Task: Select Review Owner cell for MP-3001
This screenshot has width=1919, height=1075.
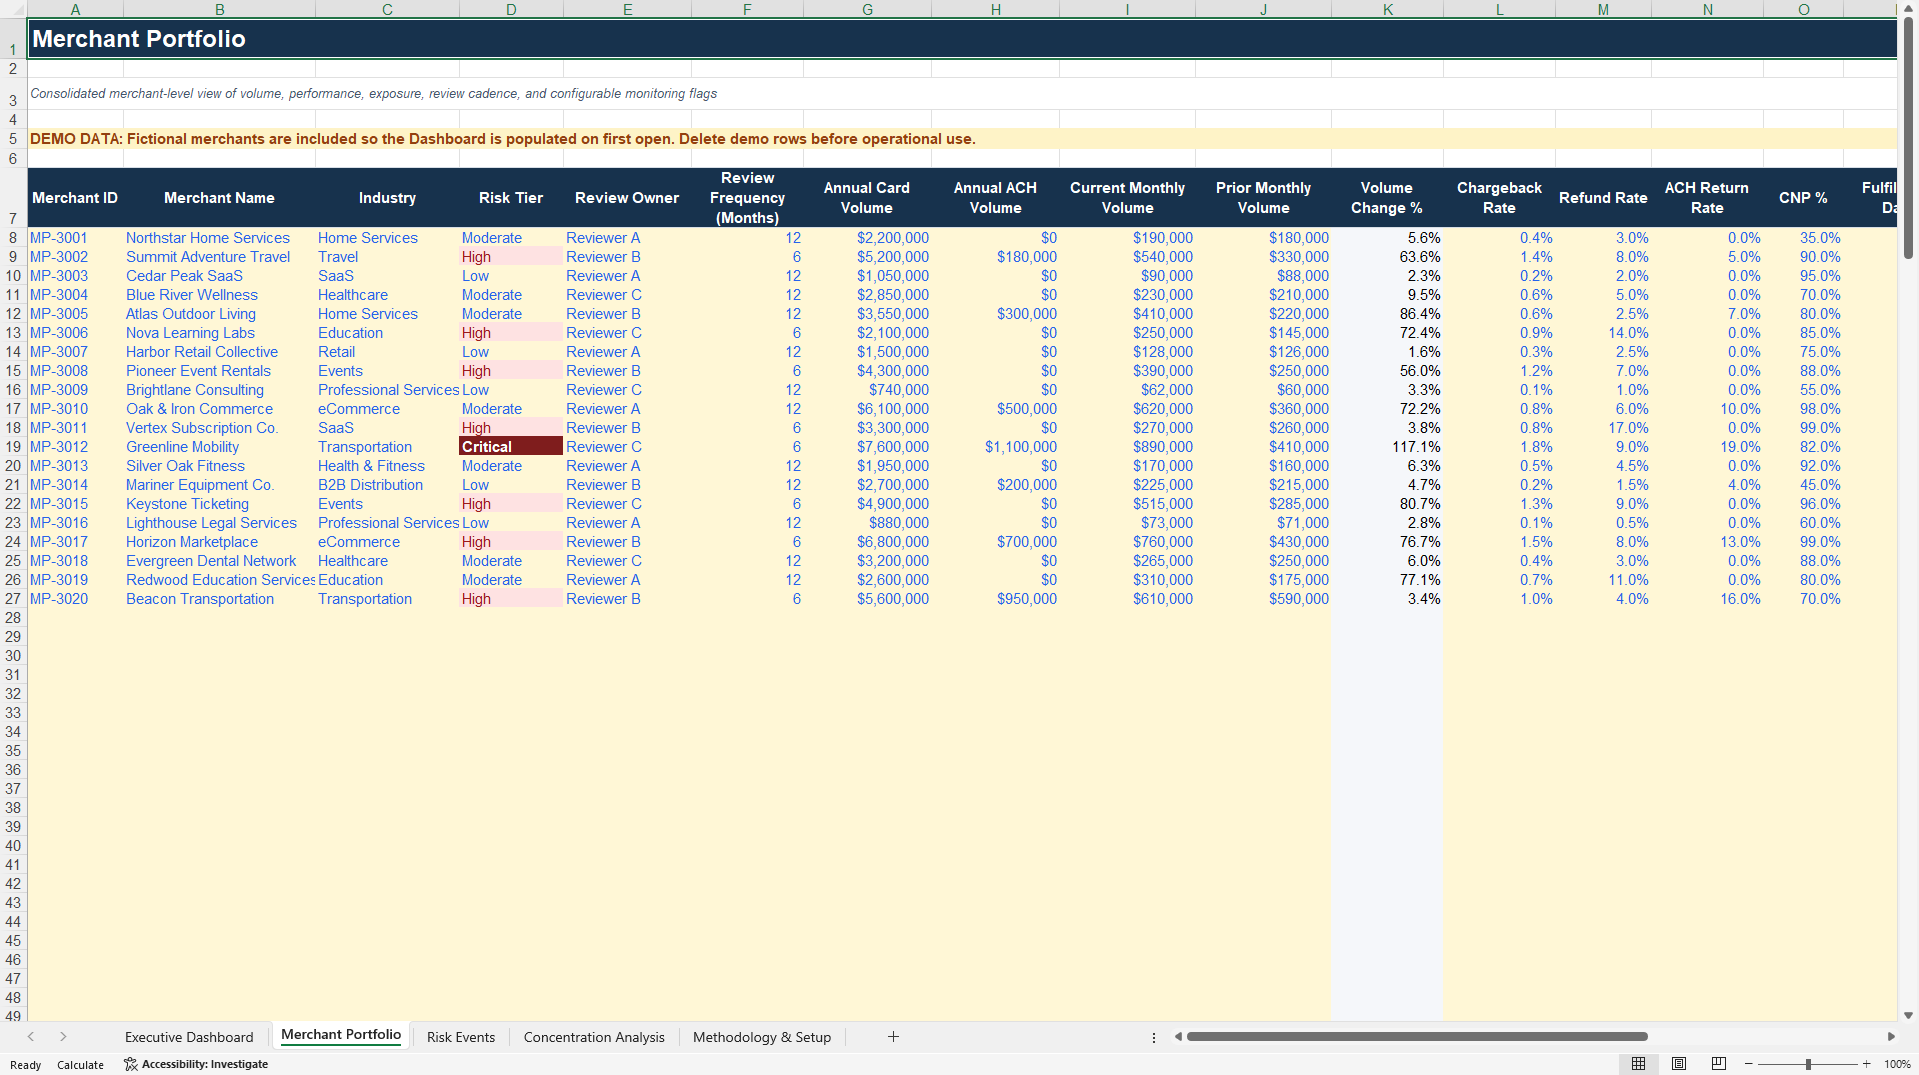Action: (x=627, y=238)
